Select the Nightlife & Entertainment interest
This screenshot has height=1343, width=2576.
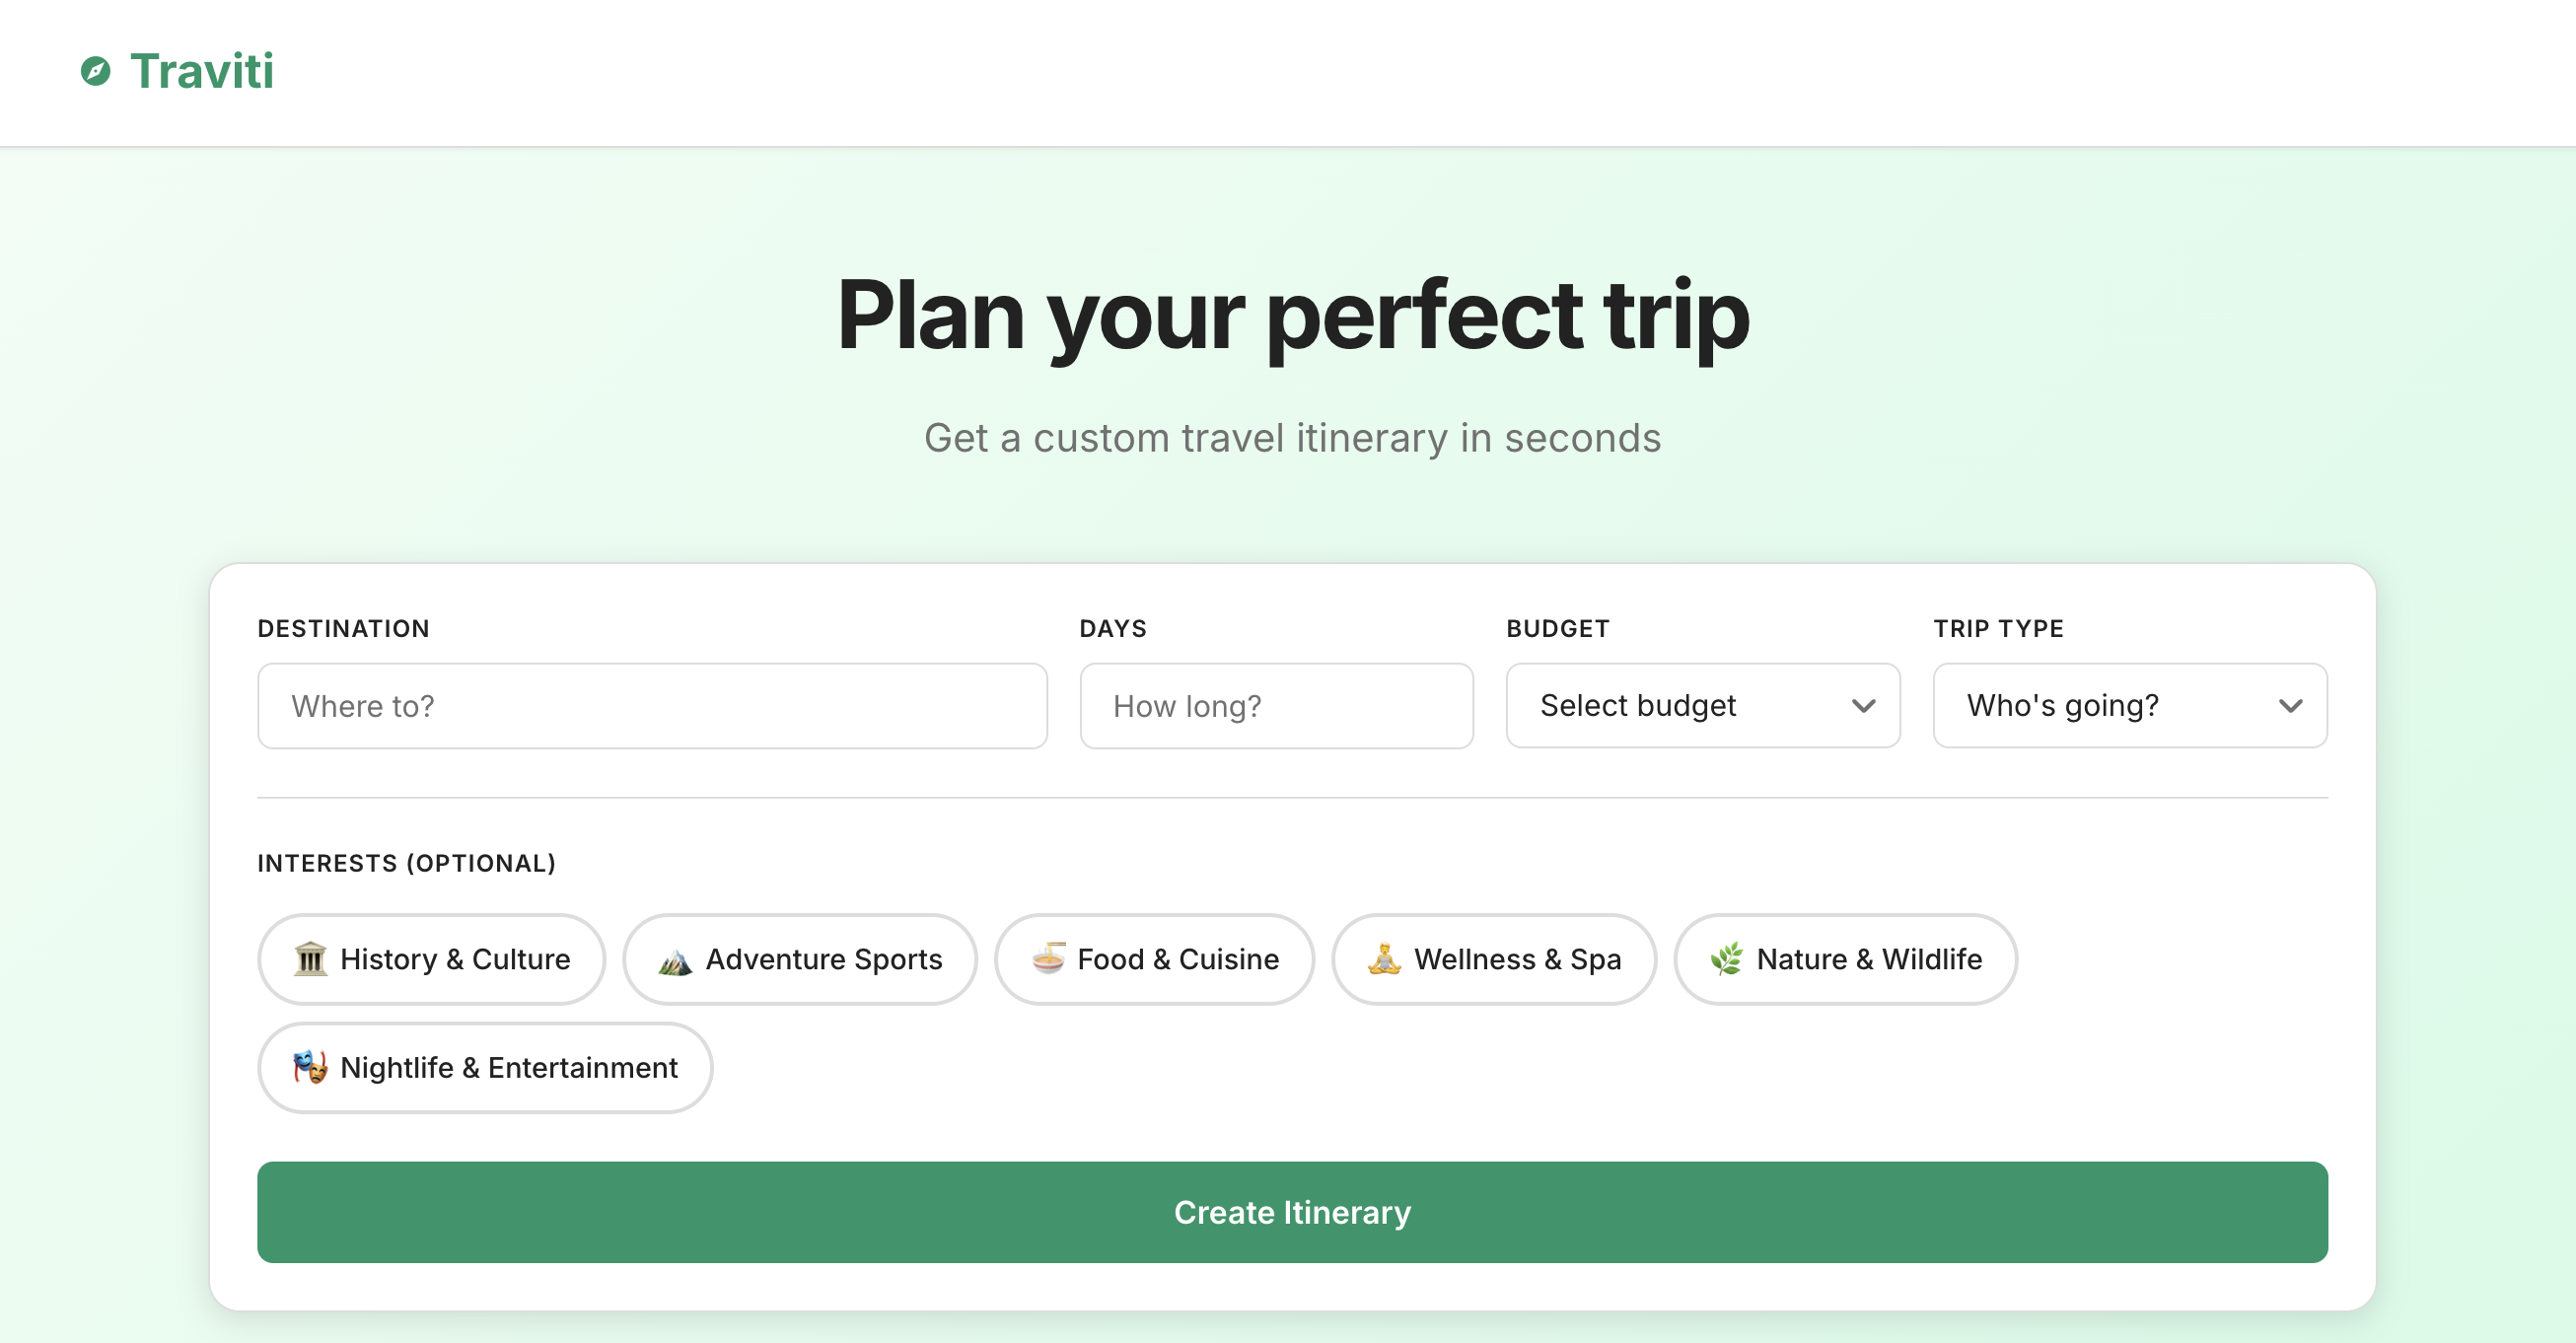click(x=485, y=1067)
